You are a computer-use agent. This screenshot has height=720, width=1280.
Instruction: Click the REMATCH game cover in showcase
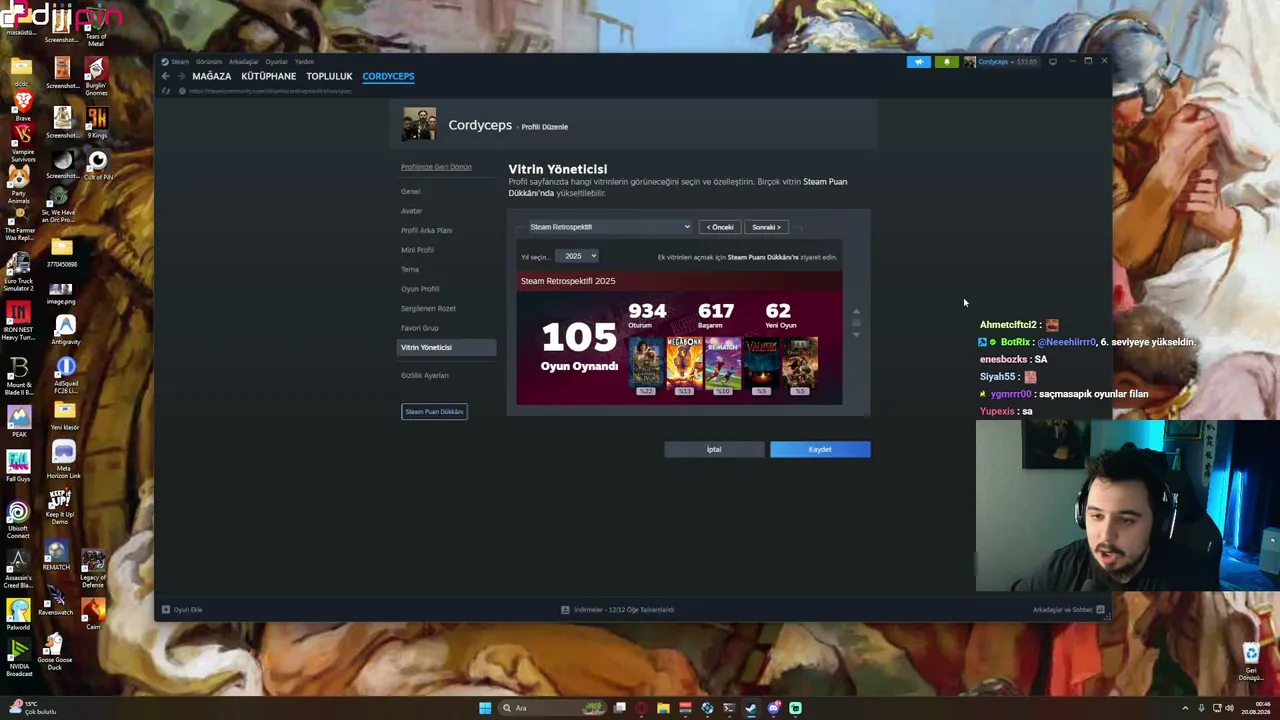coord(723,362)
